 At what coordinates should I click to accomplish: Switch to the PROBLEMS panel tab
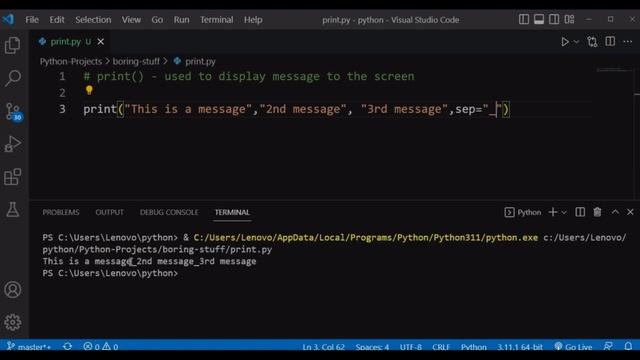(61, 212)
